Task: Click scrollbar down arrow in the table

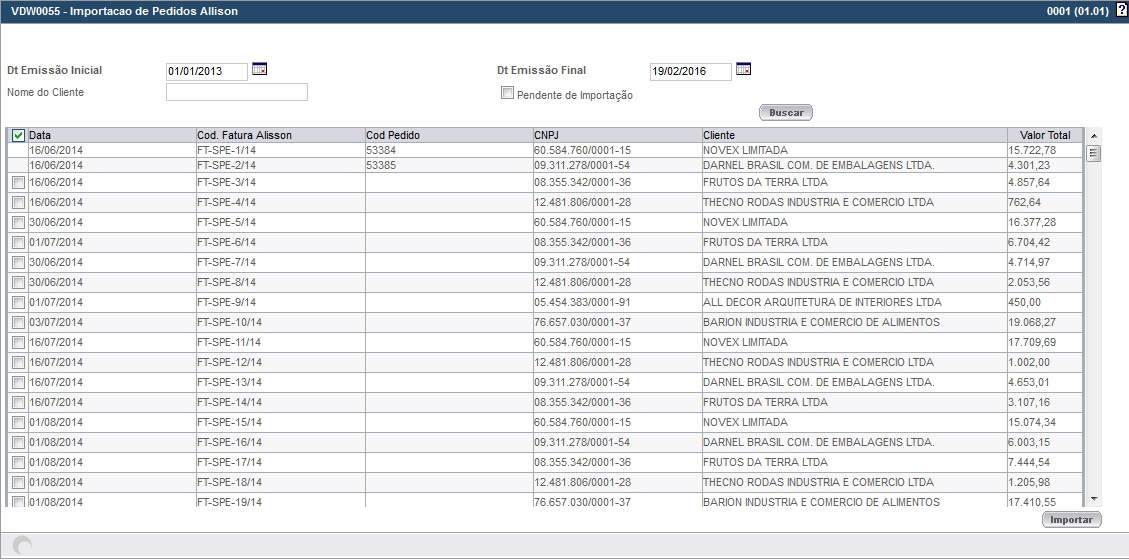Action: tap(1093, 498)
